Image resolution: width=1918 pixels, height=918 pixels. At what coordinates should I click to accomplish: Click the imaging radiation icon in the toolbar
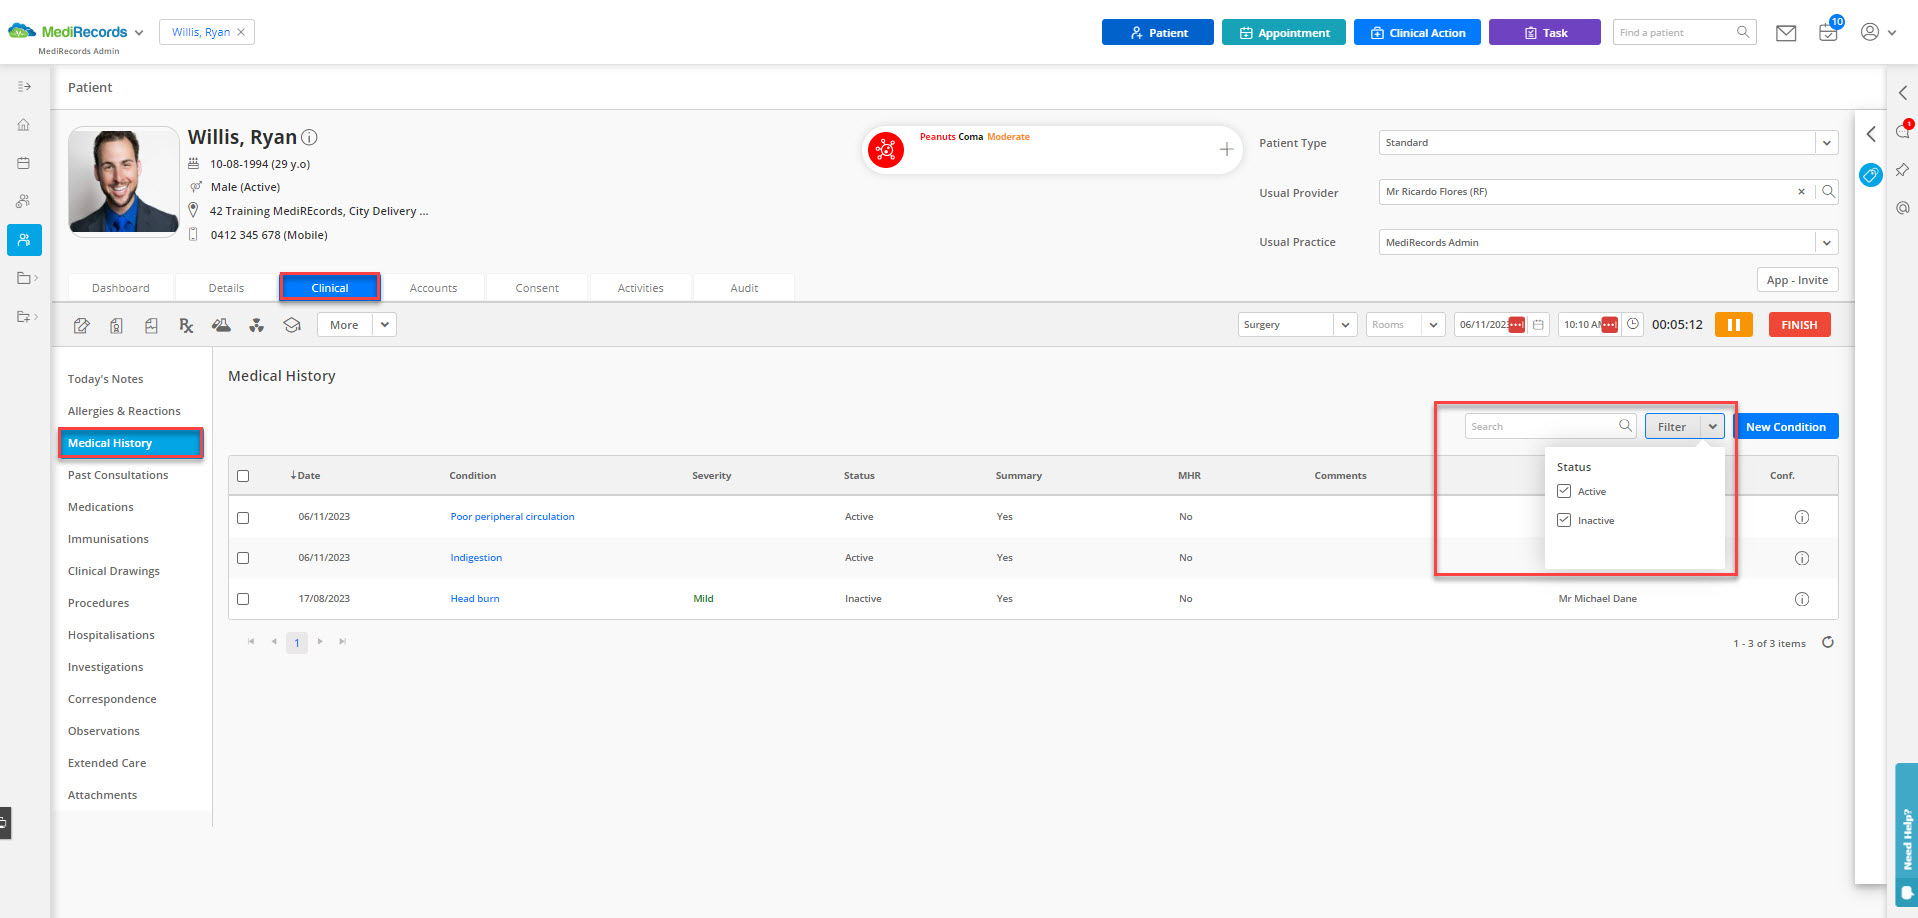point(257,325)
